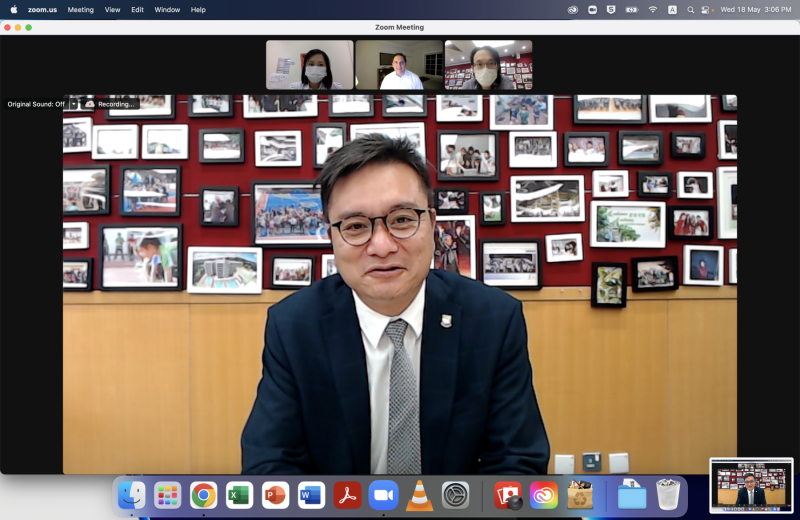
Task: Click the main speaker video
Action: (x=400, y=284)
